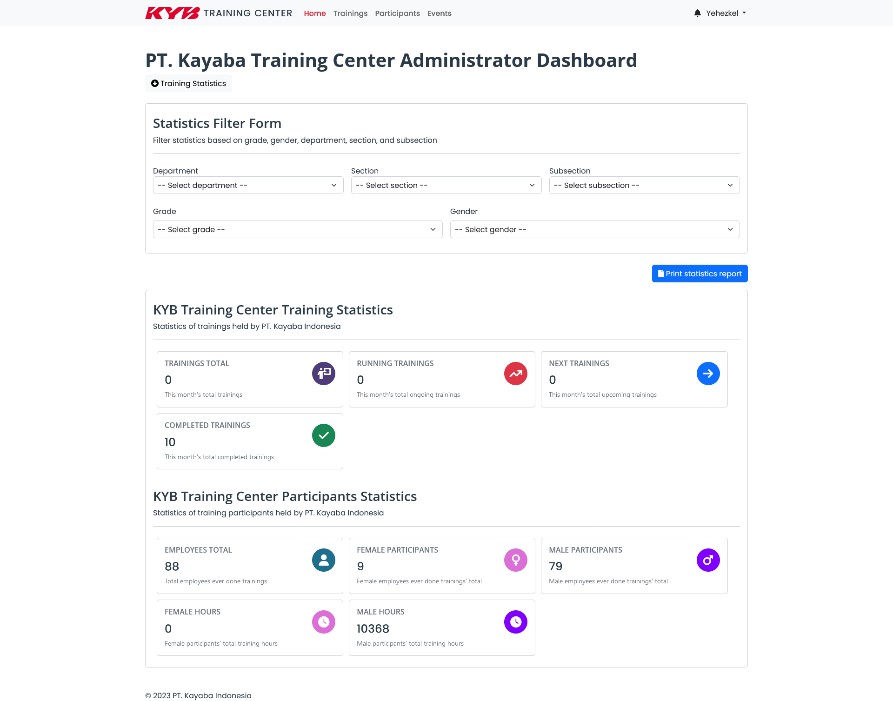
Task: Choose a grade from Select grade dropdown
Action: 297,229
